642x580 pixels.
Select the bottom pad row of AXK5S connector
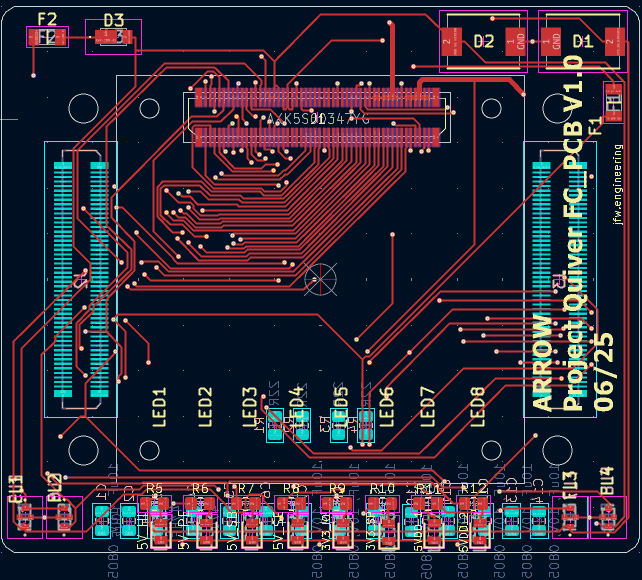pos(317,137)
